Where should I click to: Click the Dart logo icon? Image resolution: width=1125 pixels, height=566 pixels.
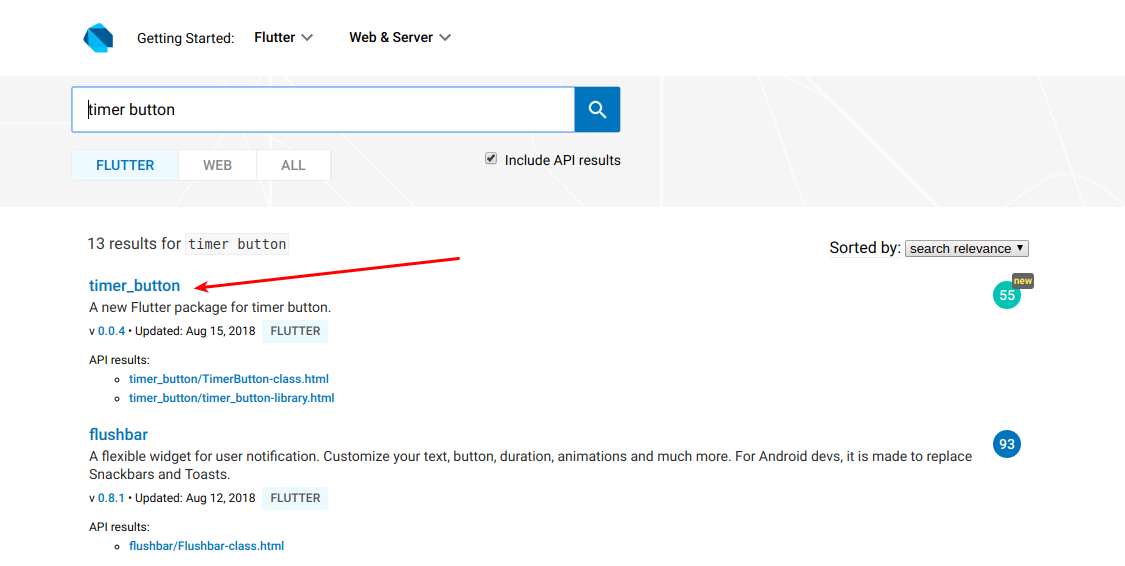pos(98,38)
